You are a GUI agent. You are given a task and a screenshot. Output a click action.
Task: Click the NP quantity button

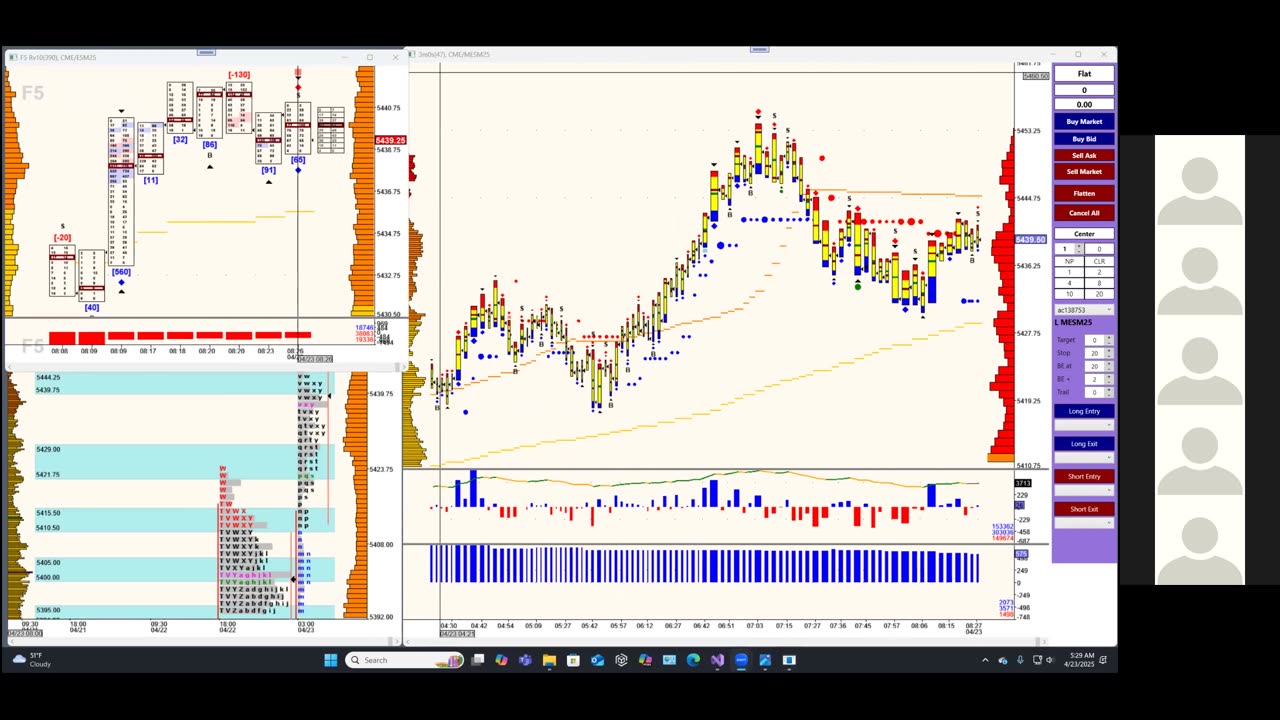click(x=1068, y=261)
